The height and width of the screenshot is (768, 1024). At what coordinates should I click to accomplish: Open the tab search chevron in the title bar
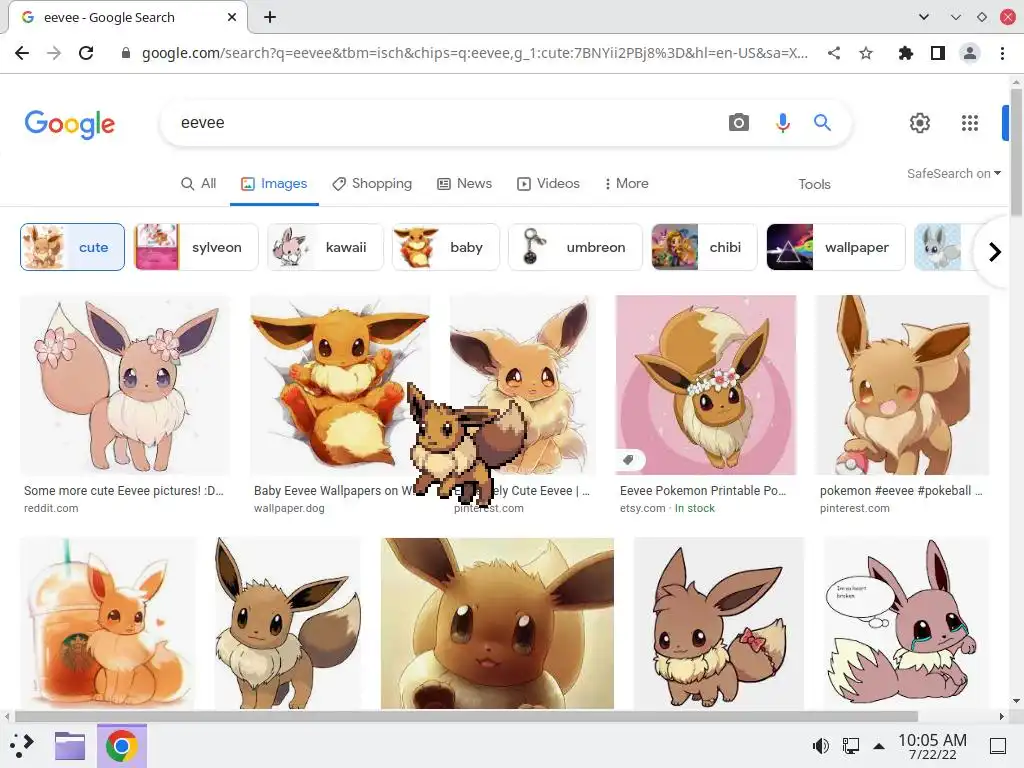click(923, 17)
